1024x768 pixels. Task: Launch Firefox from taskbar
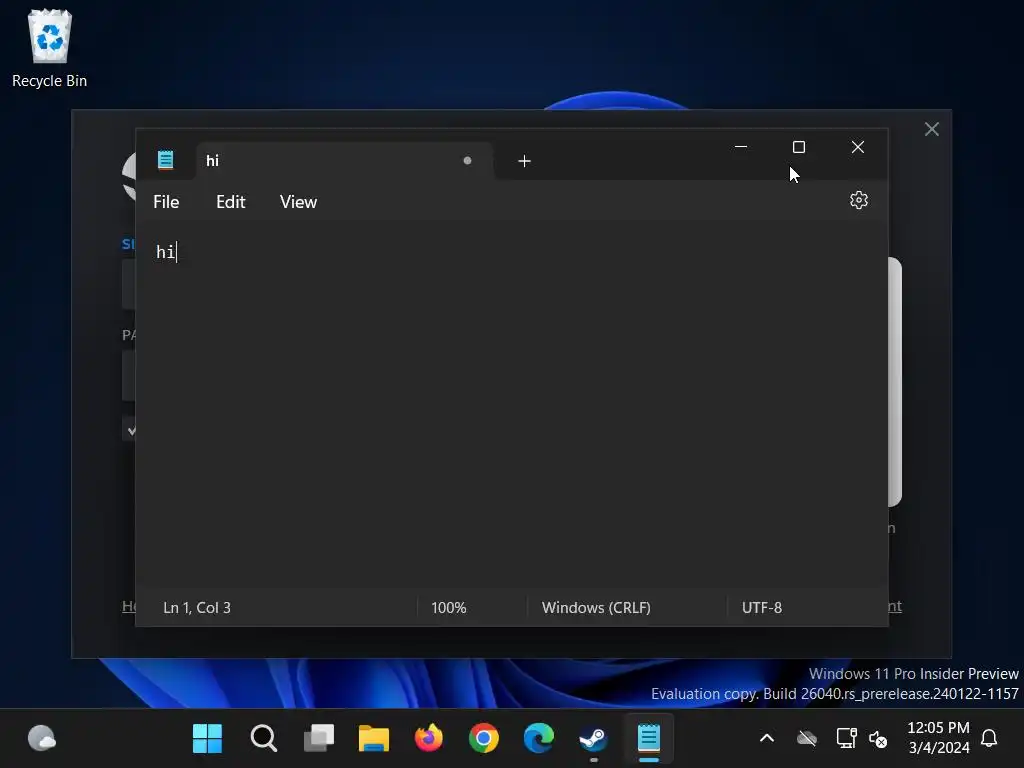(x=428, y=739)
